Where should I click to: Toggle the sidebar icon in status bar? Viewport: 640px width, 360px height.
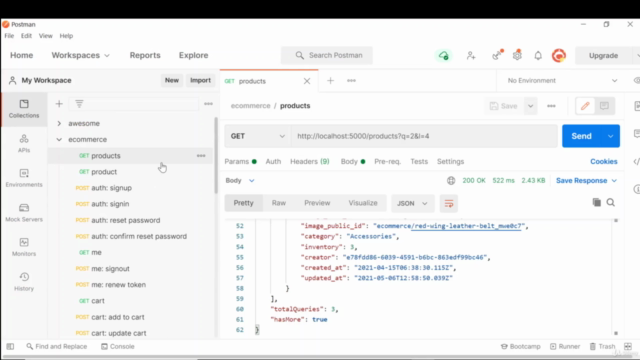[10, 346]
